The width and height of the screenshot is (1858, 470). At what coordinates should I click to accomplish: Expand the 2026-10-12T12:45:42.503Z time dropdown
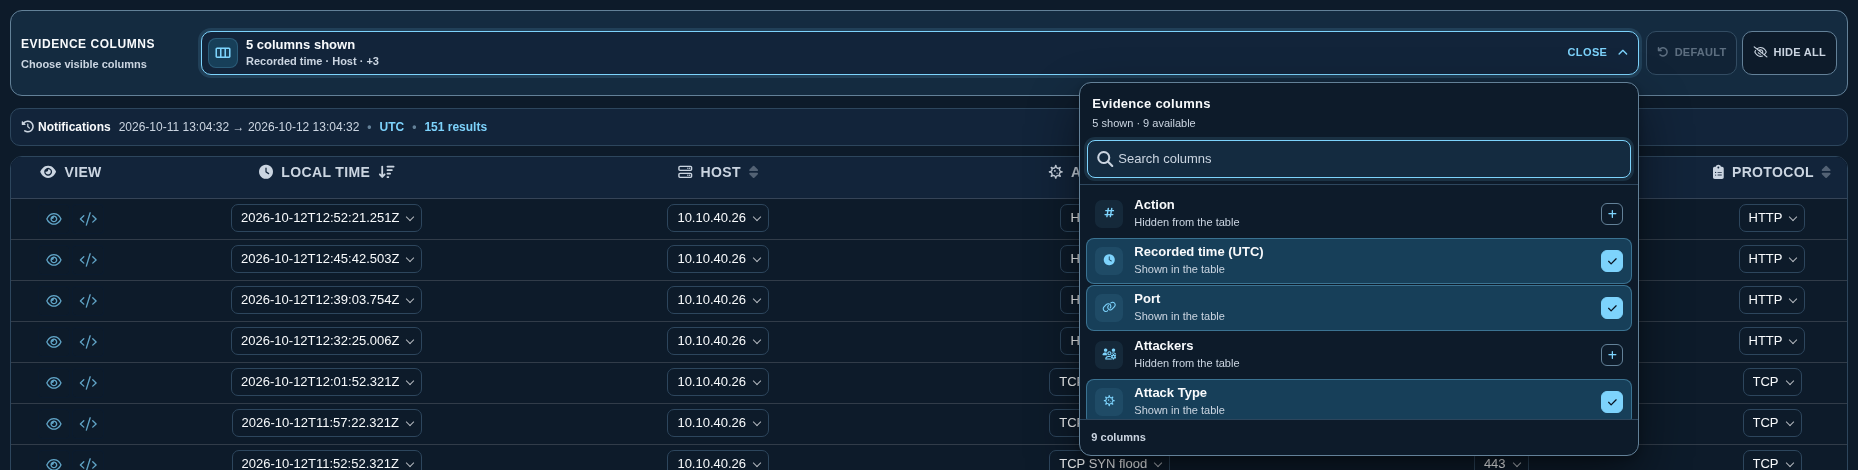tap(326, 259)
